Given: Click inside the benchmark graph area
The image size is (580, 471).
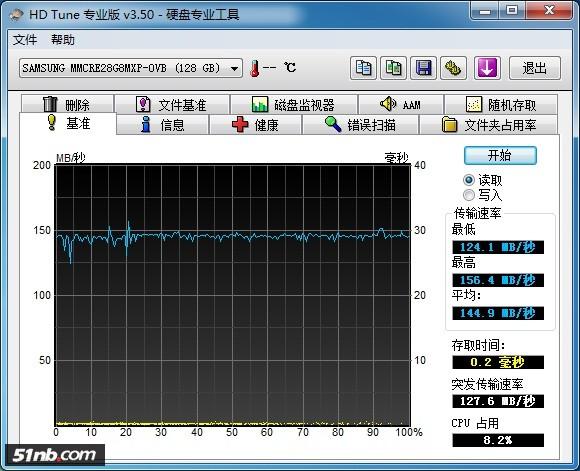Looking at the screenshot, I should coord(233,295).
